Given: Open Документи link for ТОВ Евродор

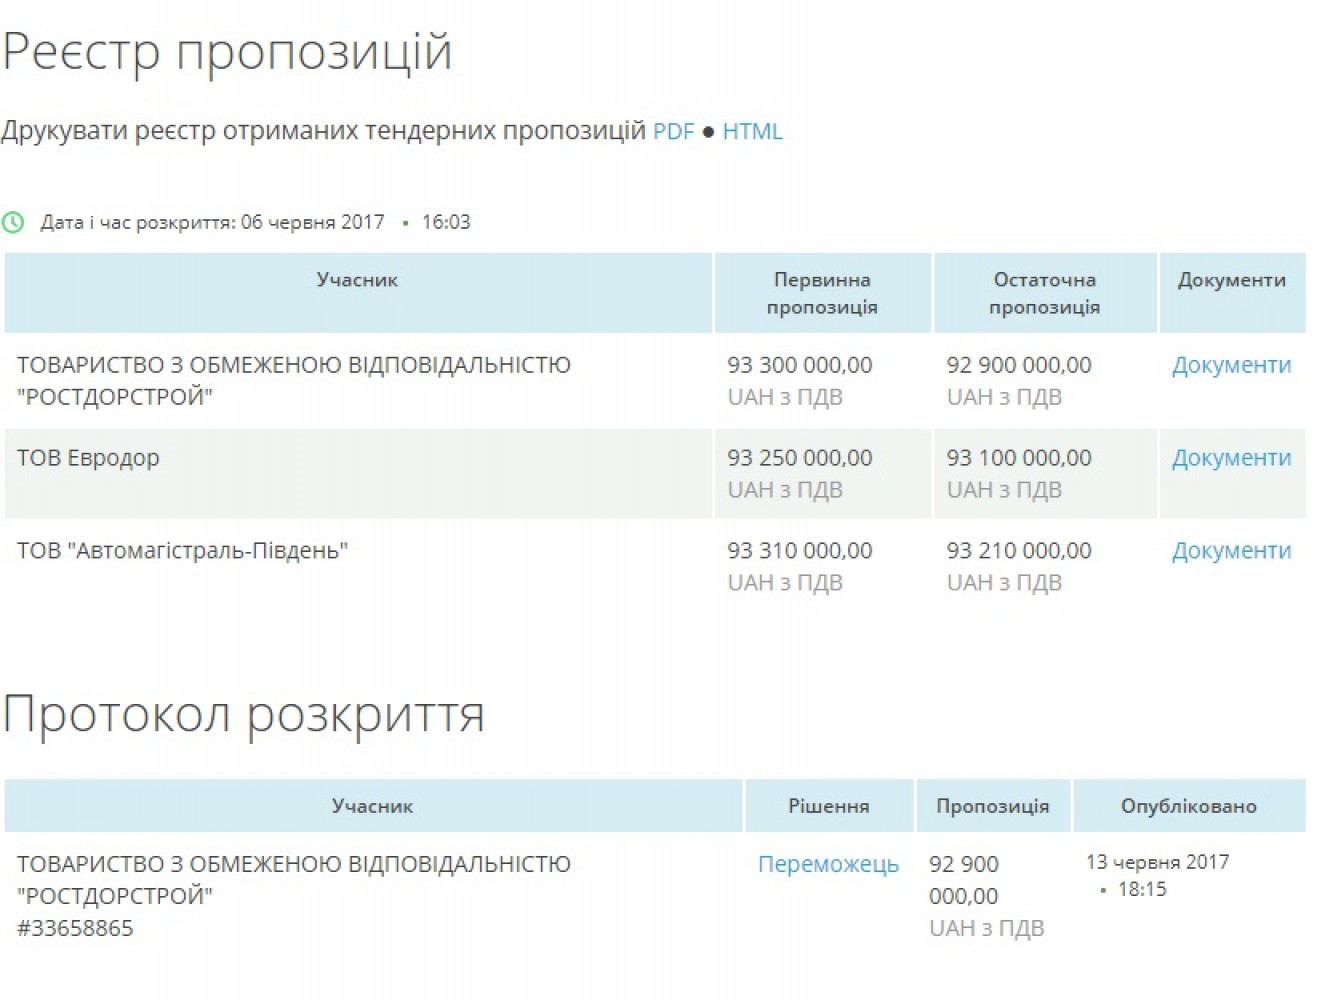Looking at the screenshot, I should pos(1231,458).
